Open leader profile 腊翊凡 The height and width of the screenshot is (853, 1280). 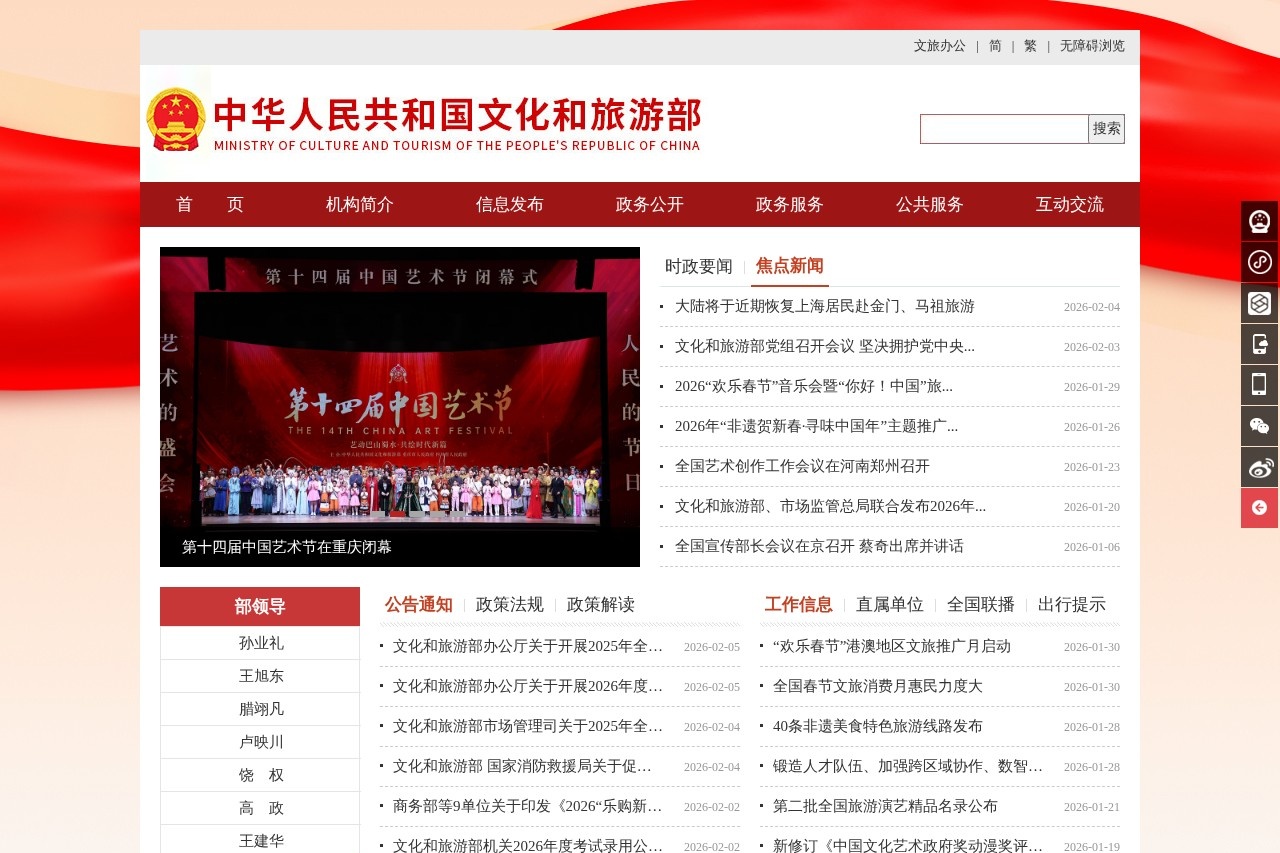[261, 709]
